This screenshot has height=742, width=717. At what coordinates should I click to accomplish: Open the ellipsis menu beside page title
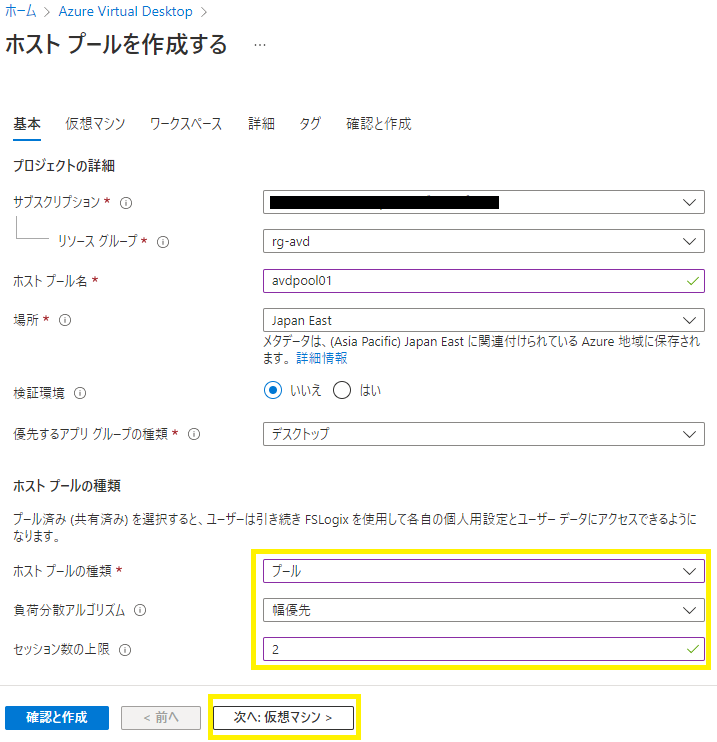point(260,45)
